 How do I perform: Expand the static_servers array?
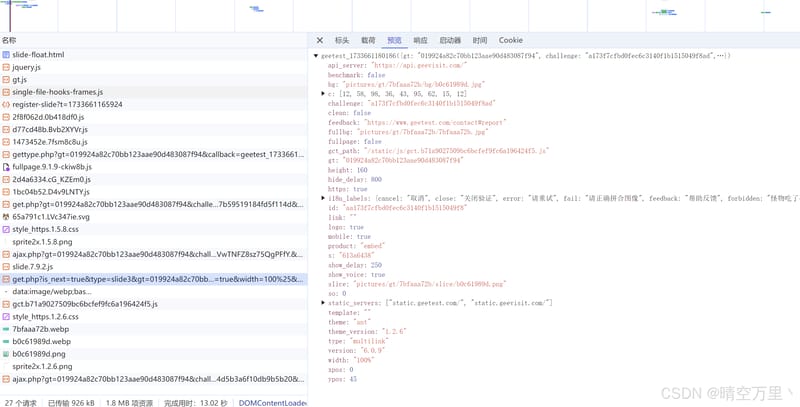coord(323,303)
